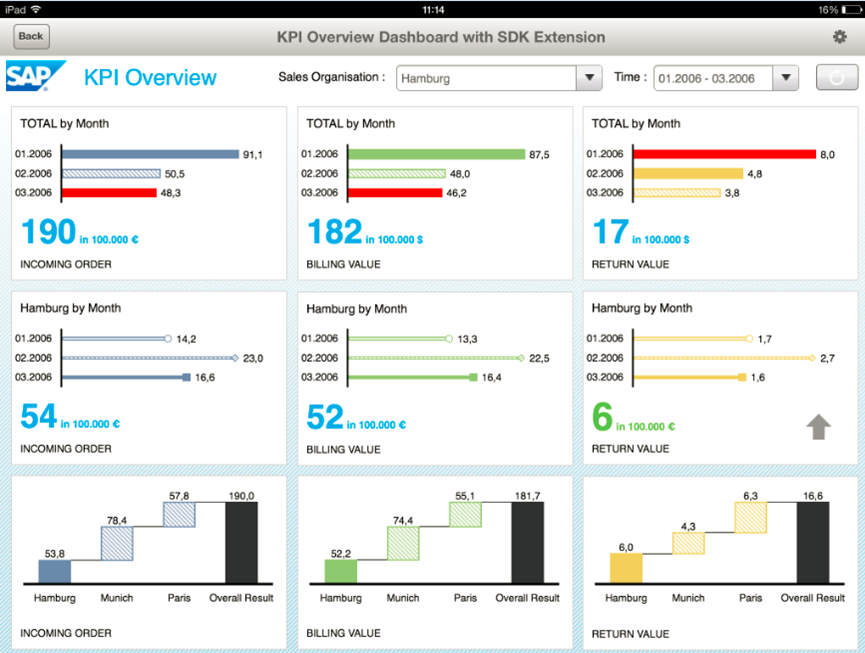Tap the refresh button beside Time

837,78
